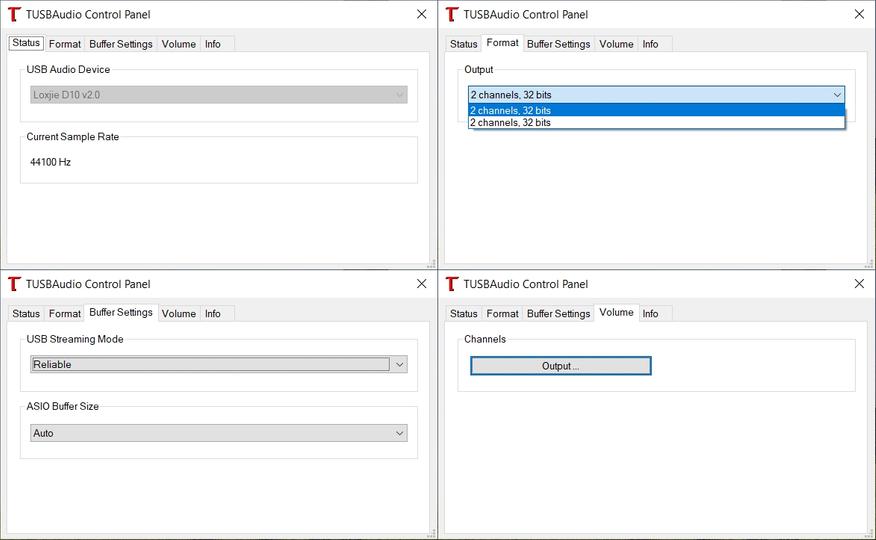Click the active Format tab above the Output dropdown

502,42
